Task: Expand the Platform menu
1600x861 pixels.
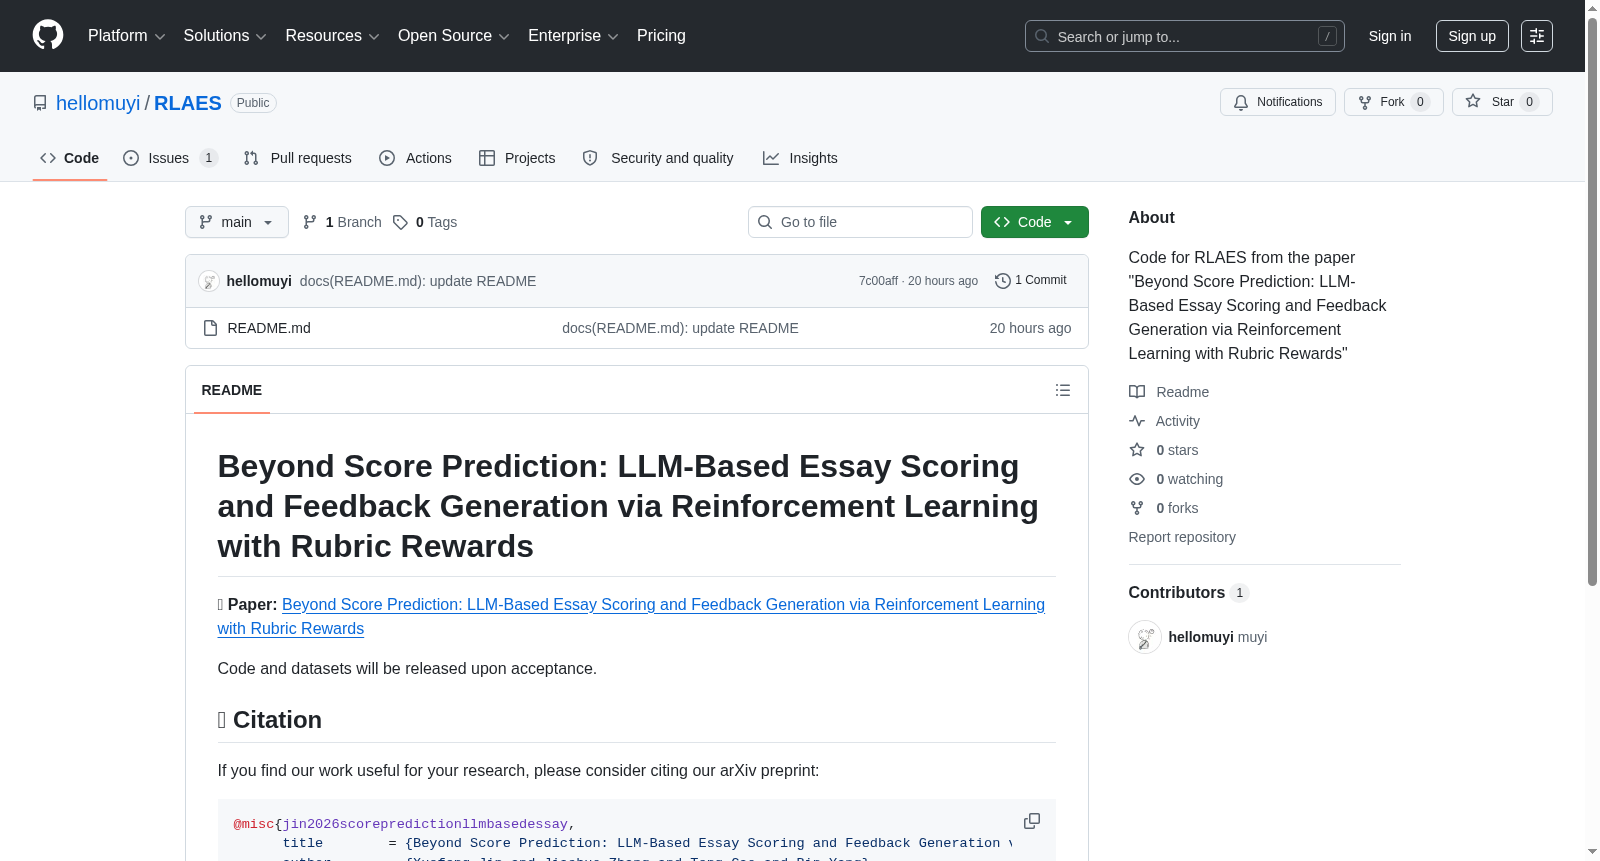Action: click(126, 36)
